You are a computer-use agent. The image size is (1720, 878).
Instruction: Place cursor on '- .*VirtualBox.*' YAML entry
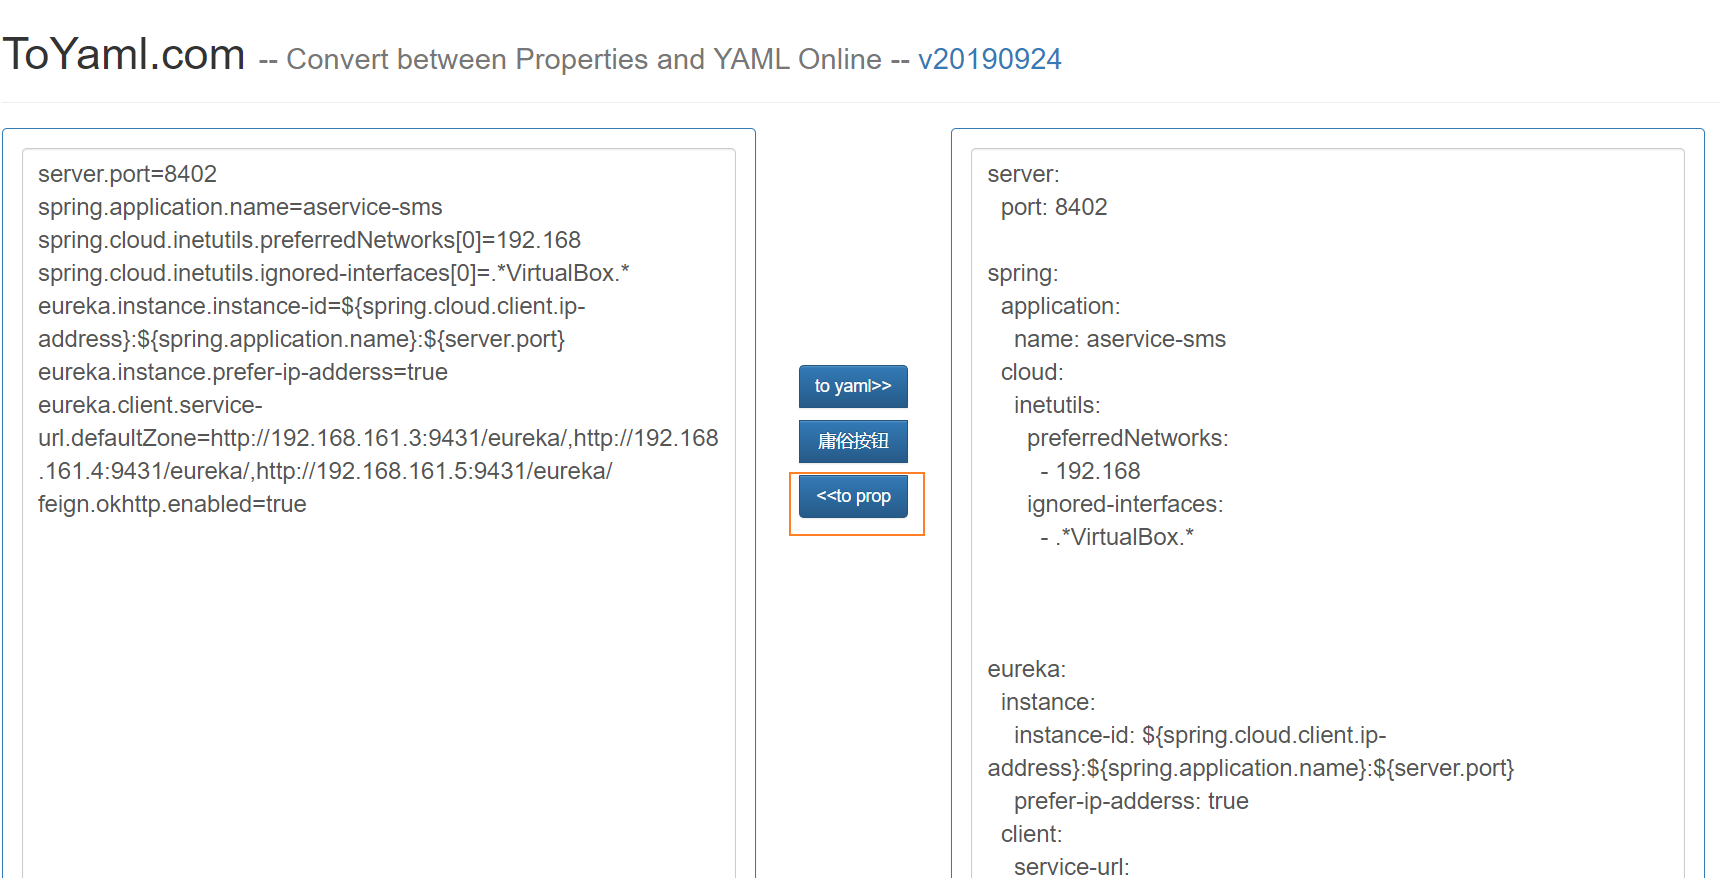(1116, 537)
